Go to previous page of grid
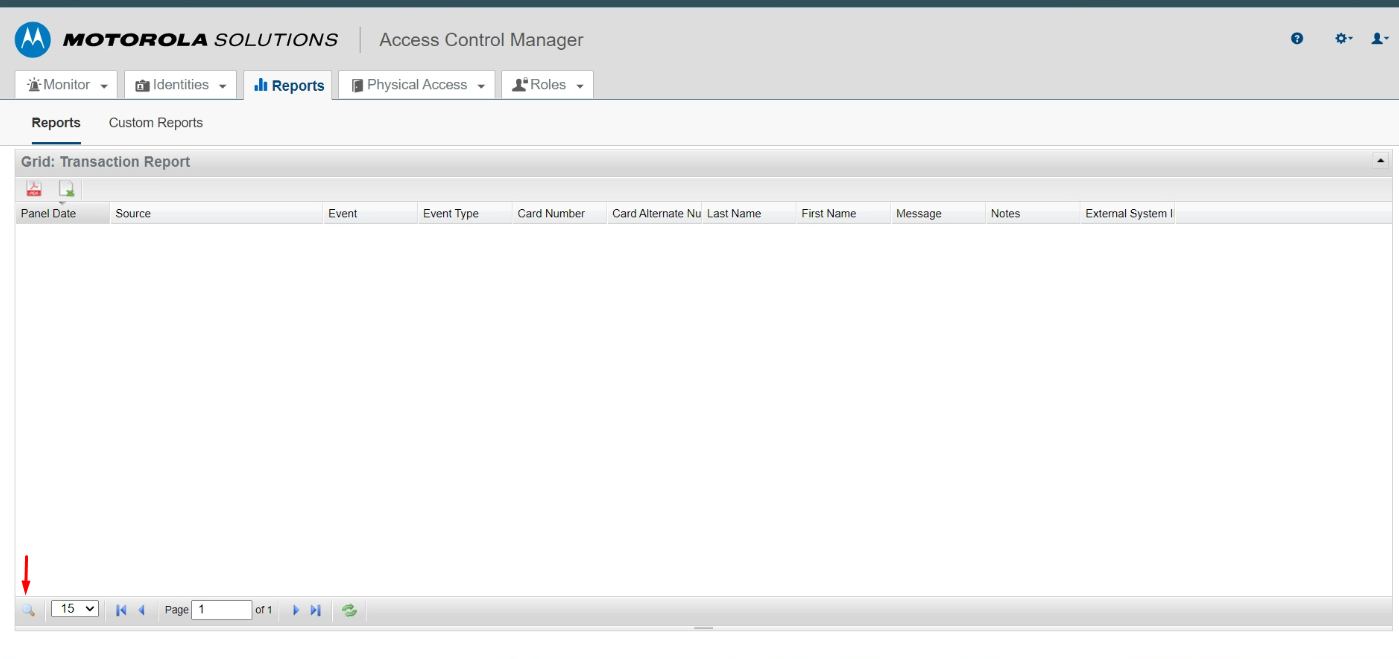This screenshot has height=659, width=1399. click(142, 610)
